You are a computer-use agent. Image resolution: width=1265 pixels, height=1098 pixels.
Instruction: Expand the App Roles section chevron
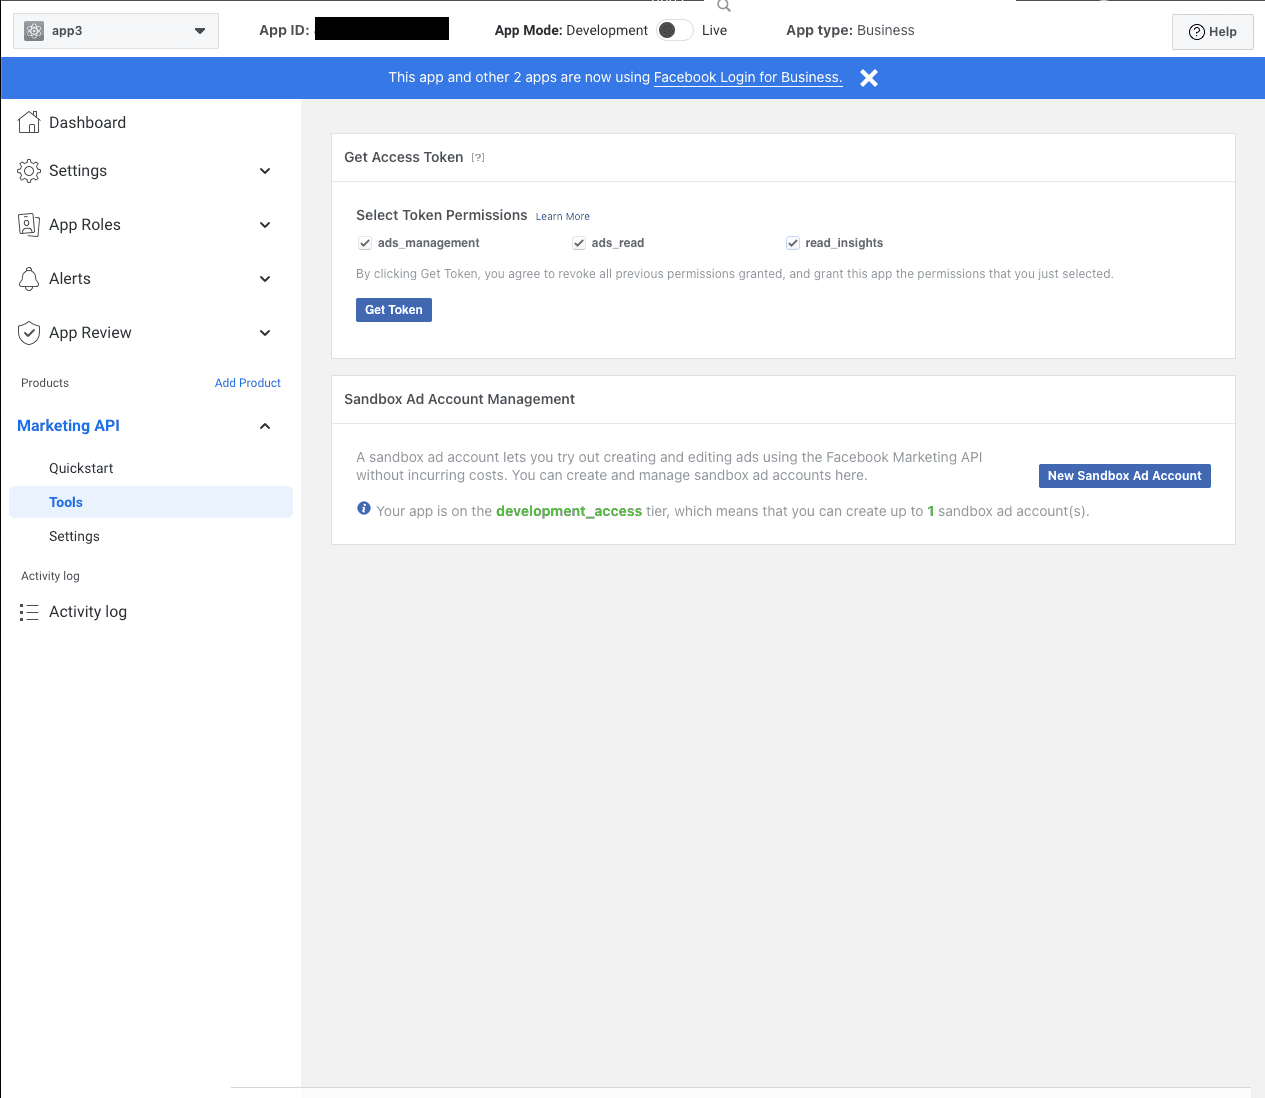265,225
